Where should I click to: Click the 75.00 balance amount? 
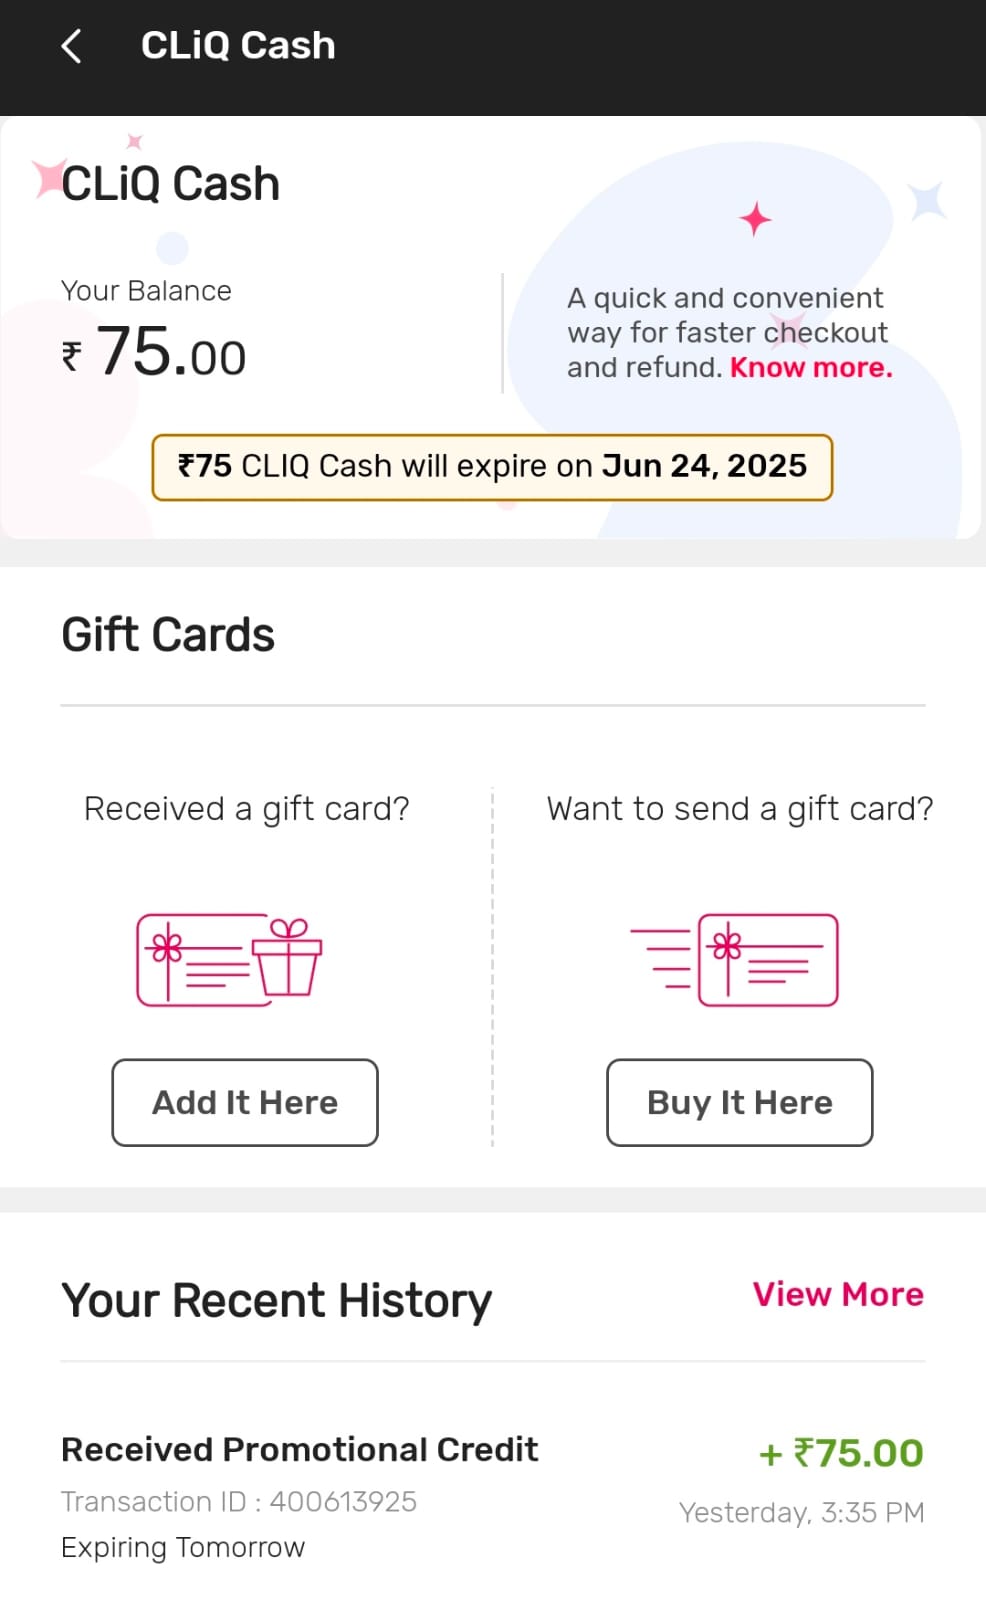(171, 354)
